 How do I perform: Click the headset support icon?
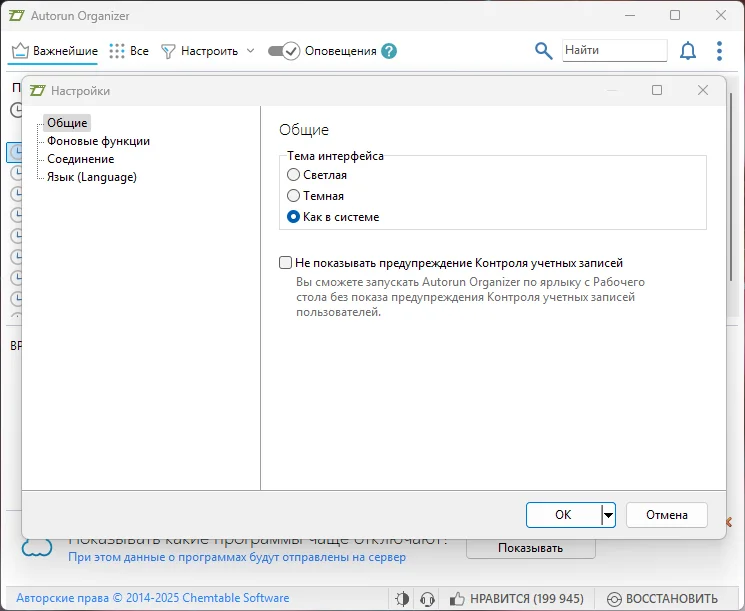(x=427, y=599)
